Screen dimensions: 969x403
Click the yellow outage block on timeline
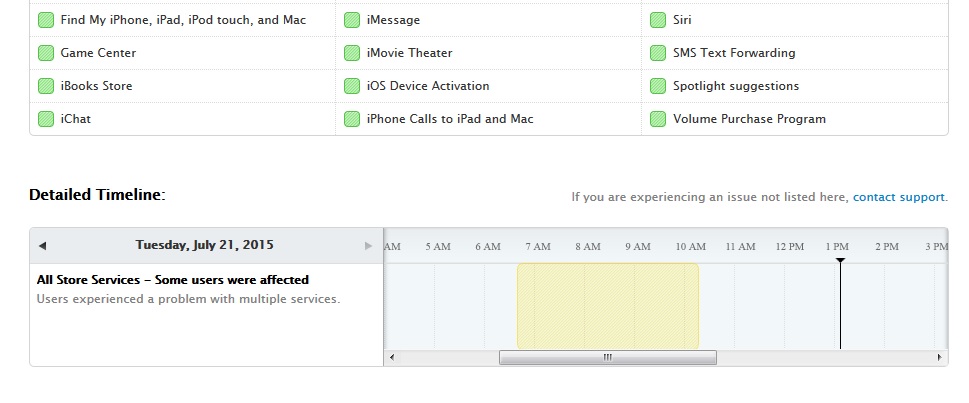pyautogui.click(x=608, y=306)
